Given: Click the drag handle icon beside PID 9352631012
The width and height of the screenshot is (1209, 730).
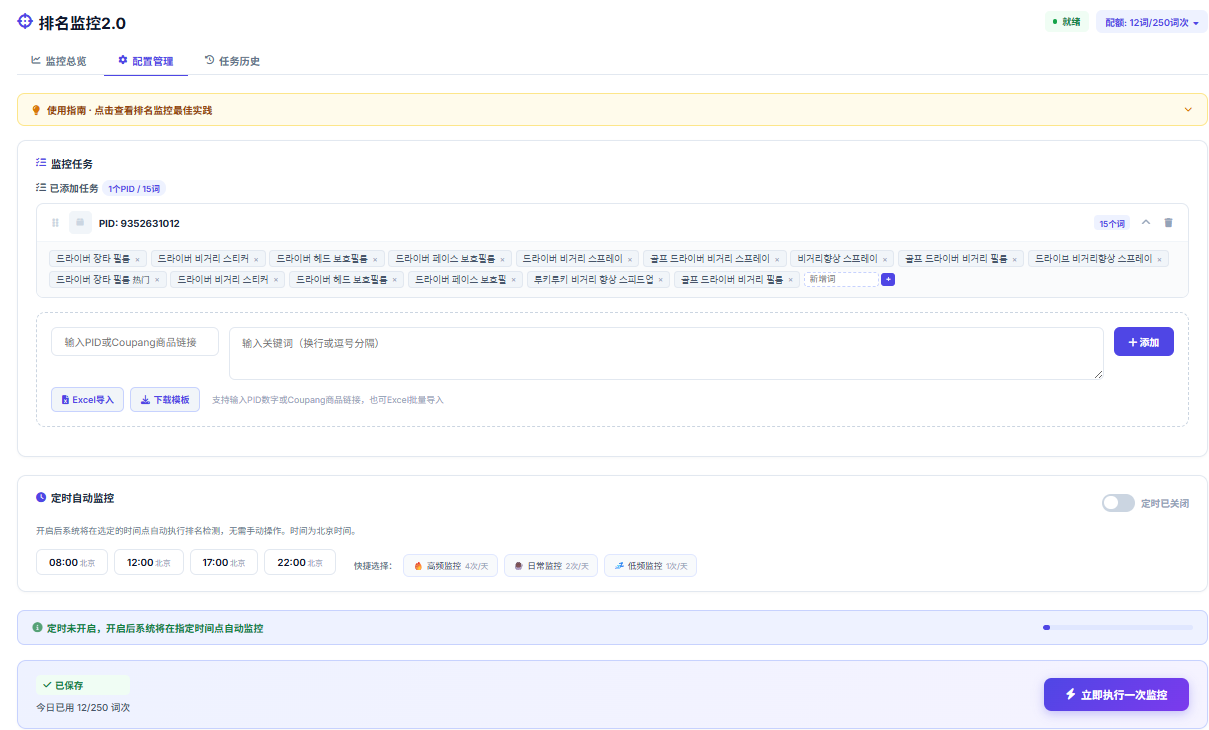Looking at the screenshot, I should click(55, 223).
